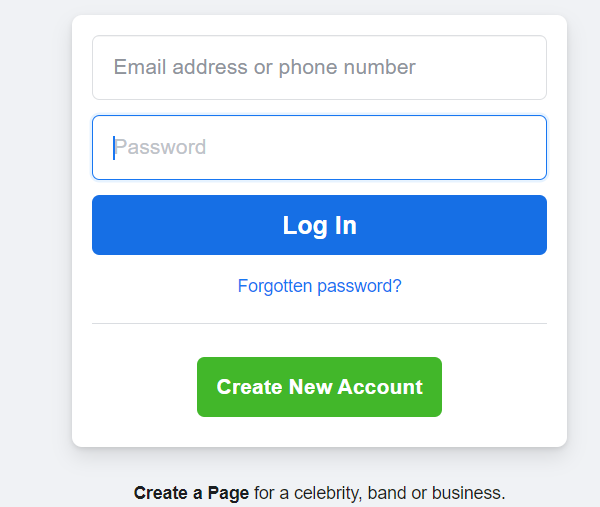The height and width of the screenshot is (507, 600).
Task: Start password recovery via Forgotten password?
Action: tap(319, 286)
